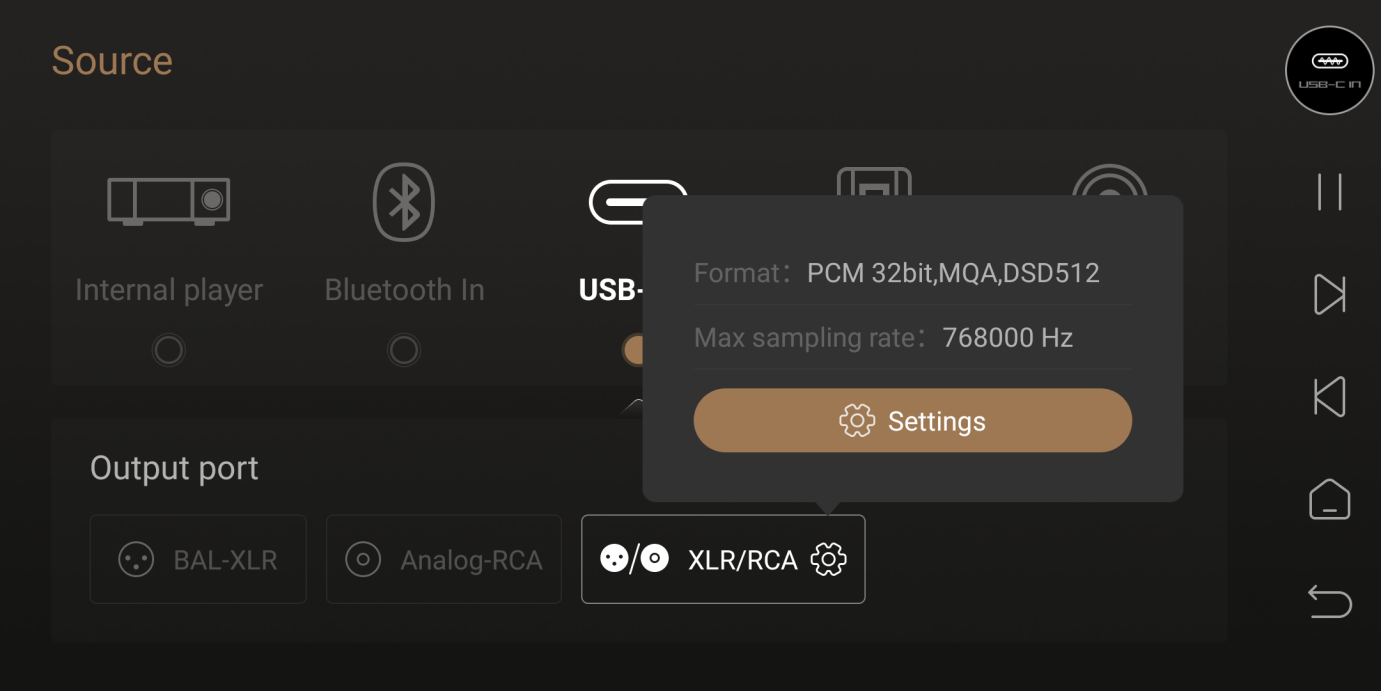
Task: Select the Internal player device icon
Action: click(169, 201)
